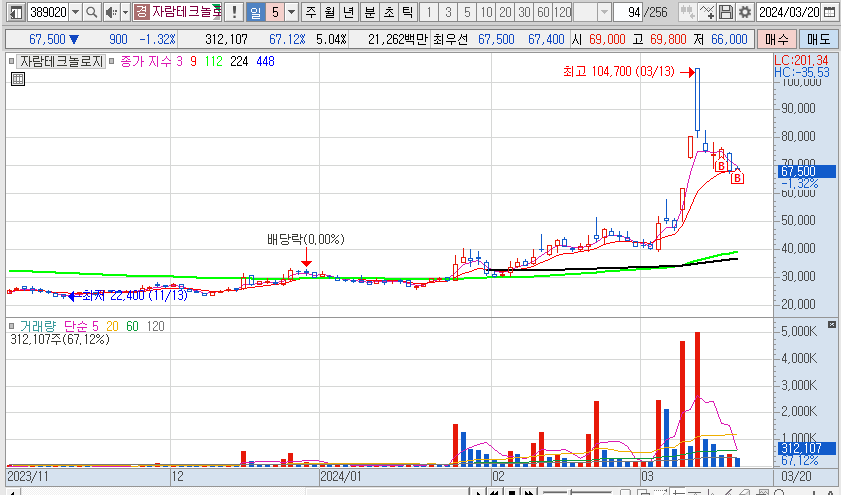This screenshot has height=495, width=841.
Task: Click the stock code input field 389020
Action: click(48, 12)
